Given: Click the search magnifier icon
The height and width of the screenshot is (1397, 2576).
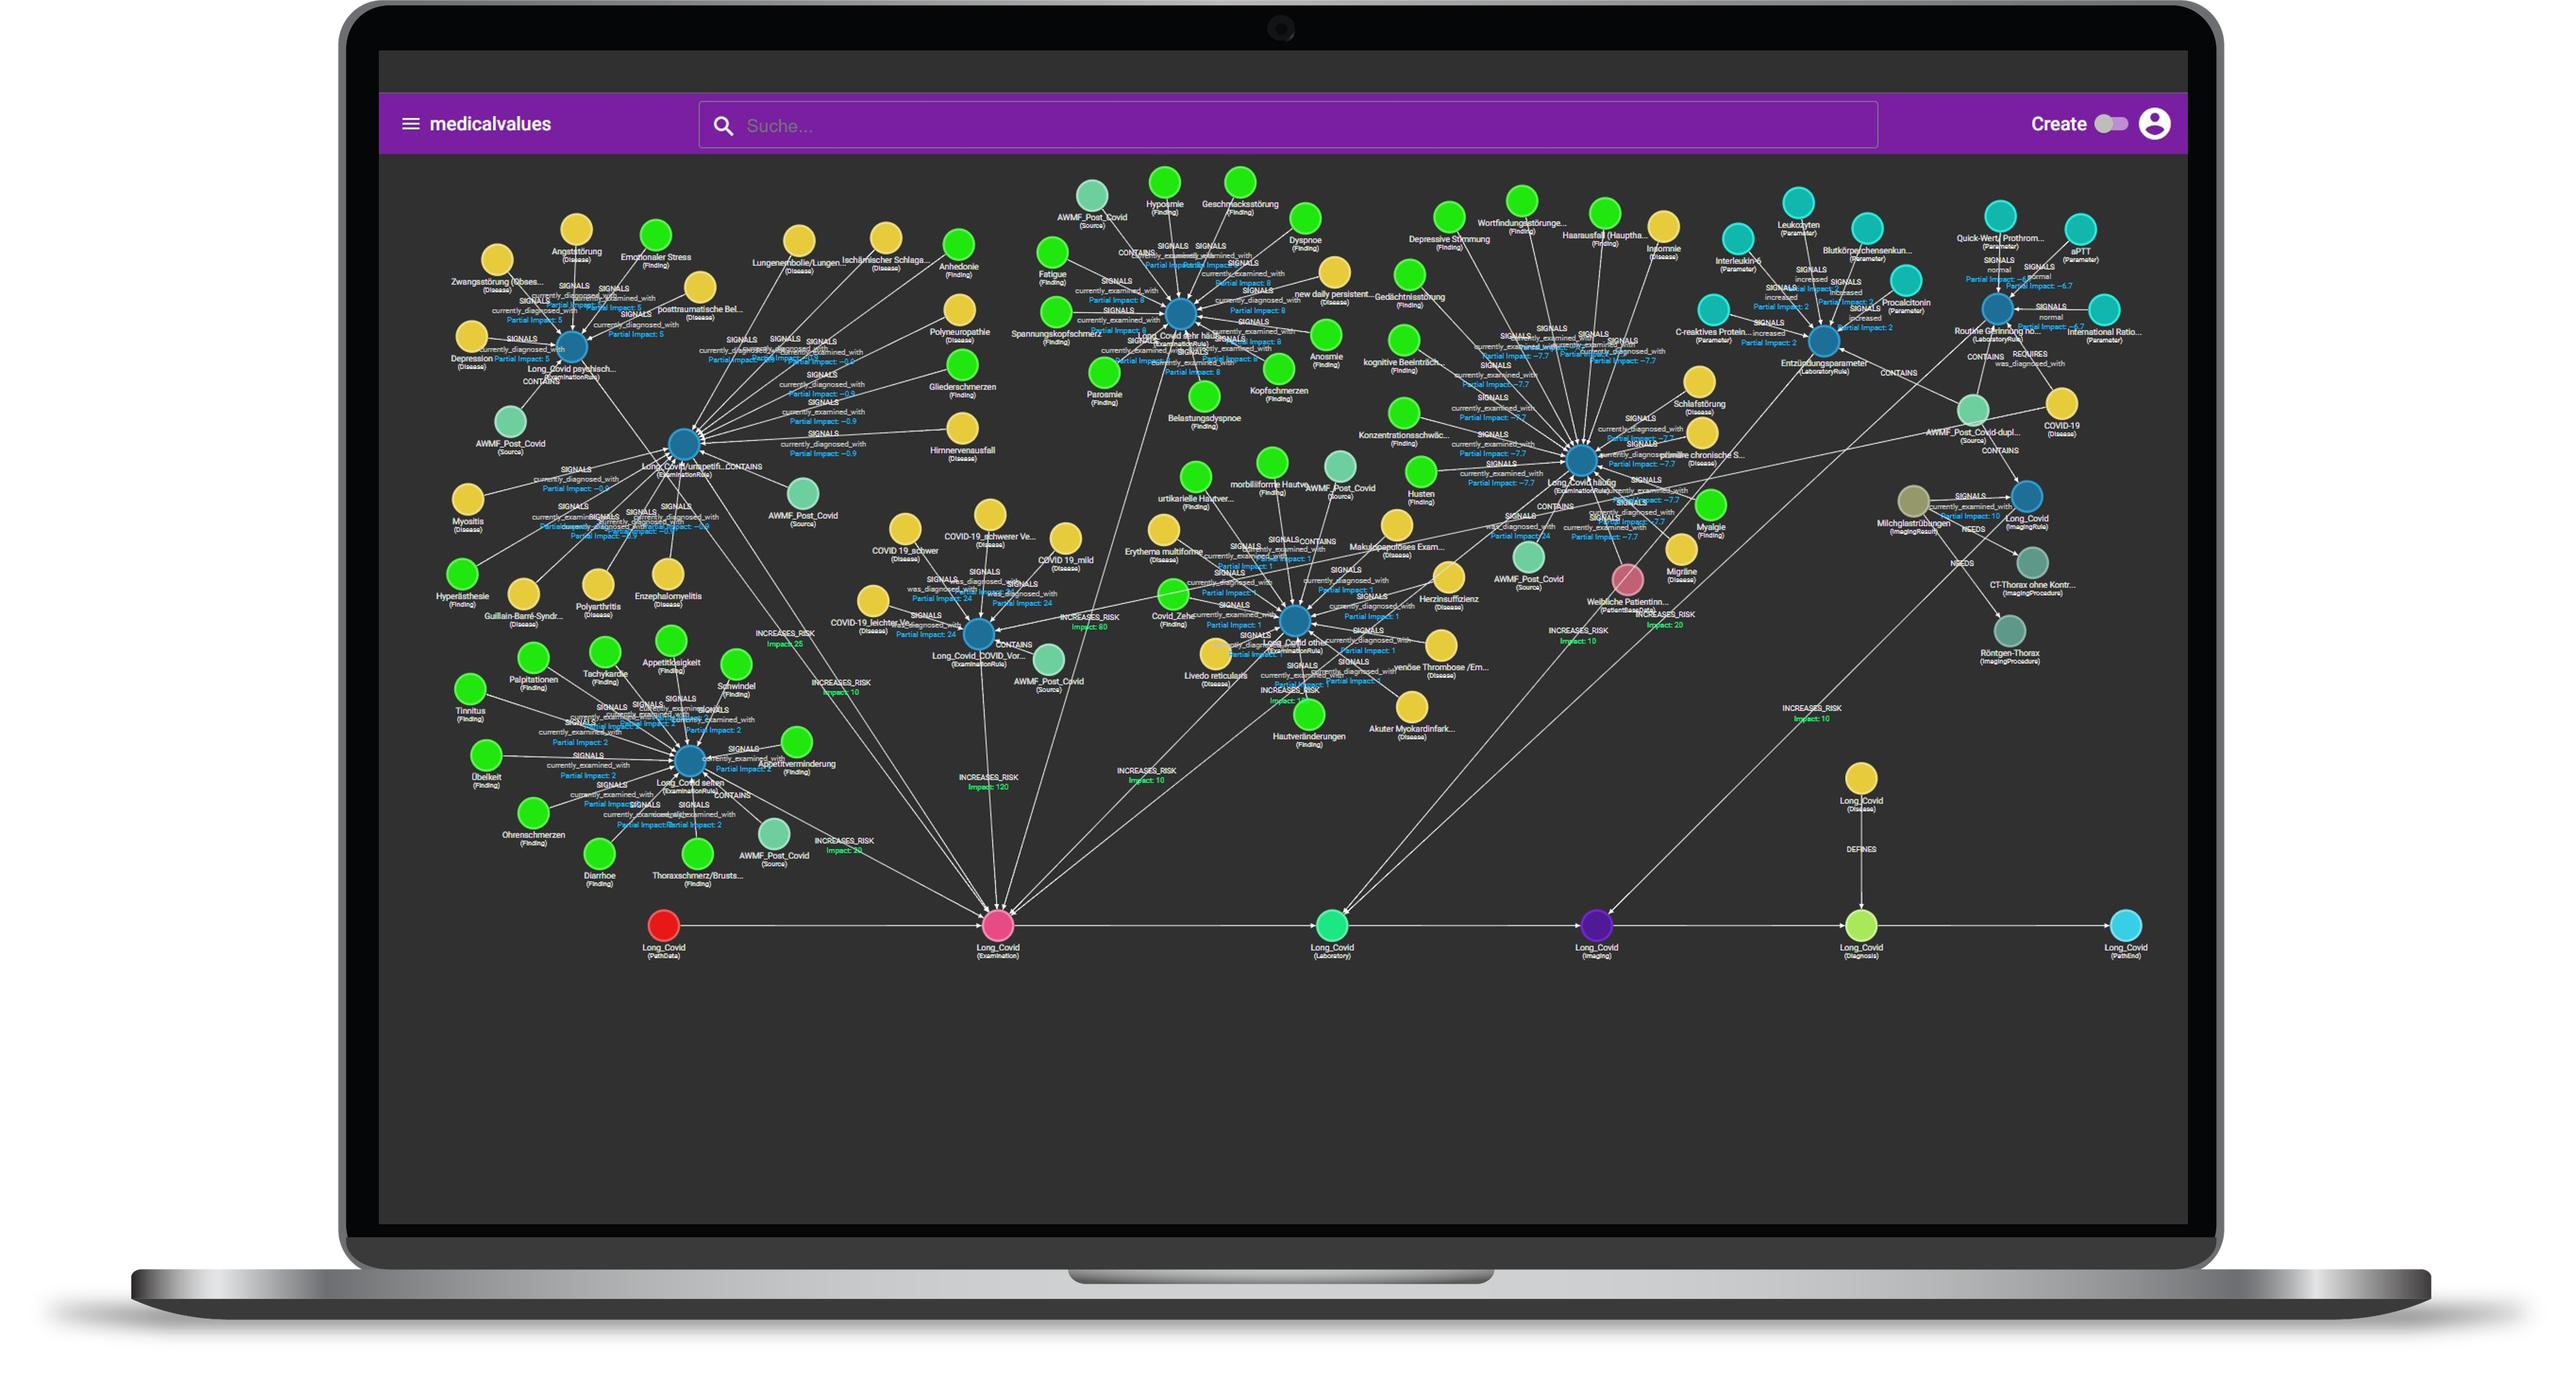Looking at the screenshot, I should tap(723, 126).
